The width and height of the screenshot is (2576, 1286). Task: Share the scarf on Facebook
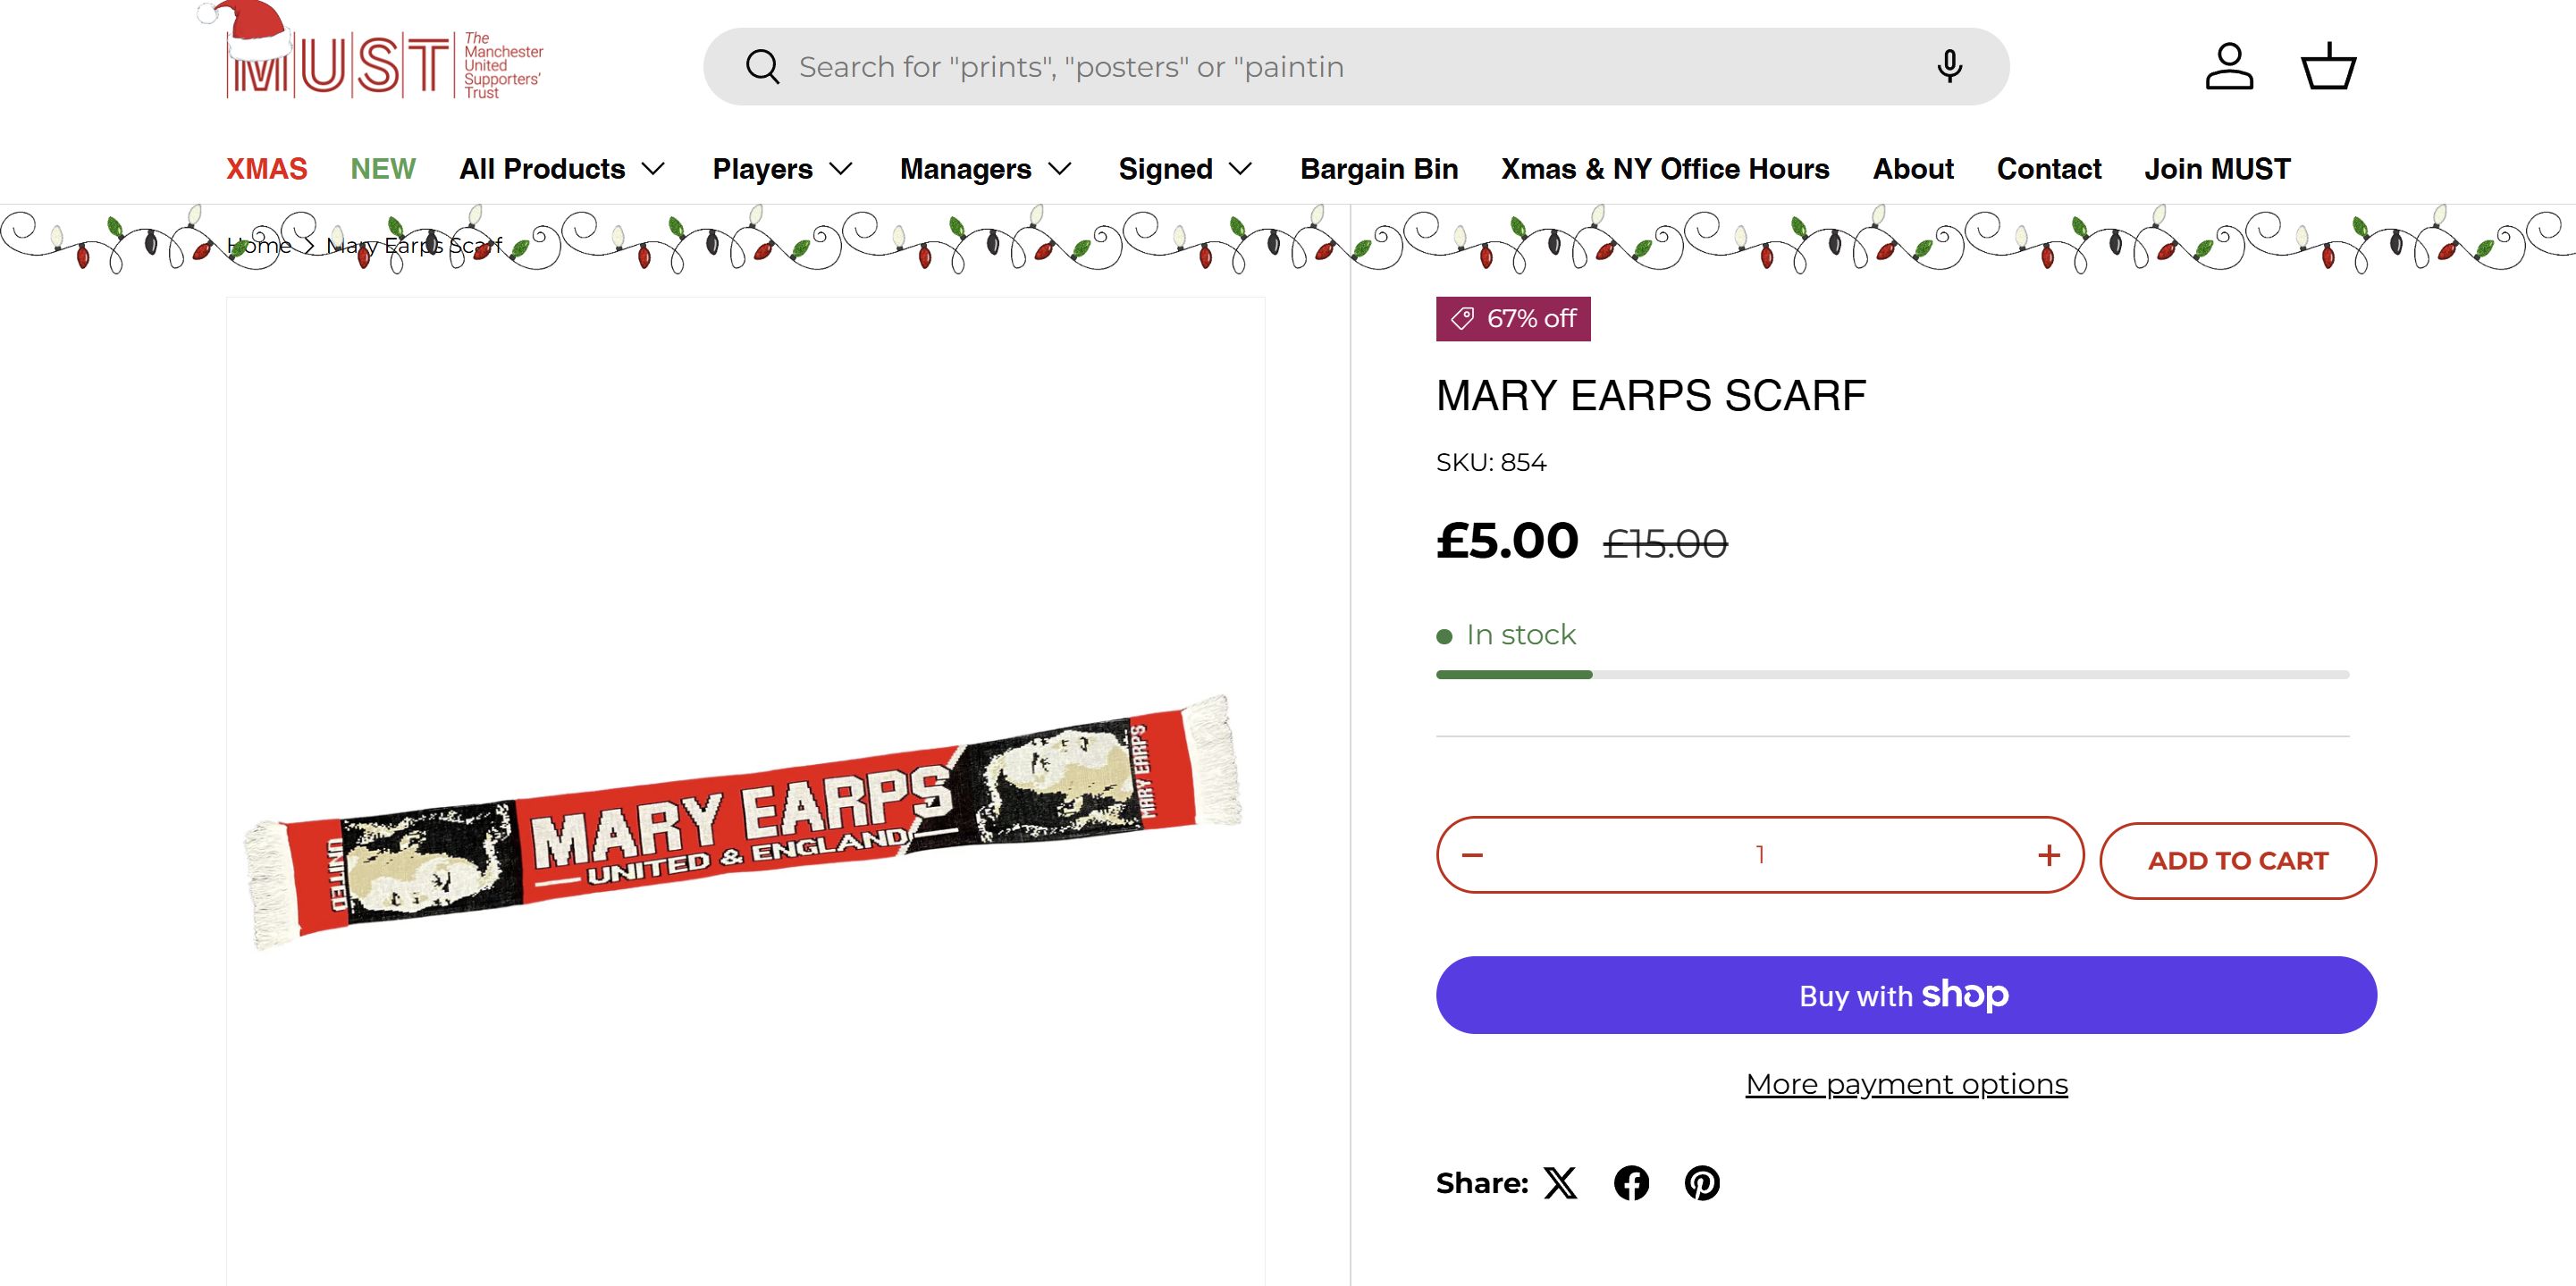(1631, 1183)
